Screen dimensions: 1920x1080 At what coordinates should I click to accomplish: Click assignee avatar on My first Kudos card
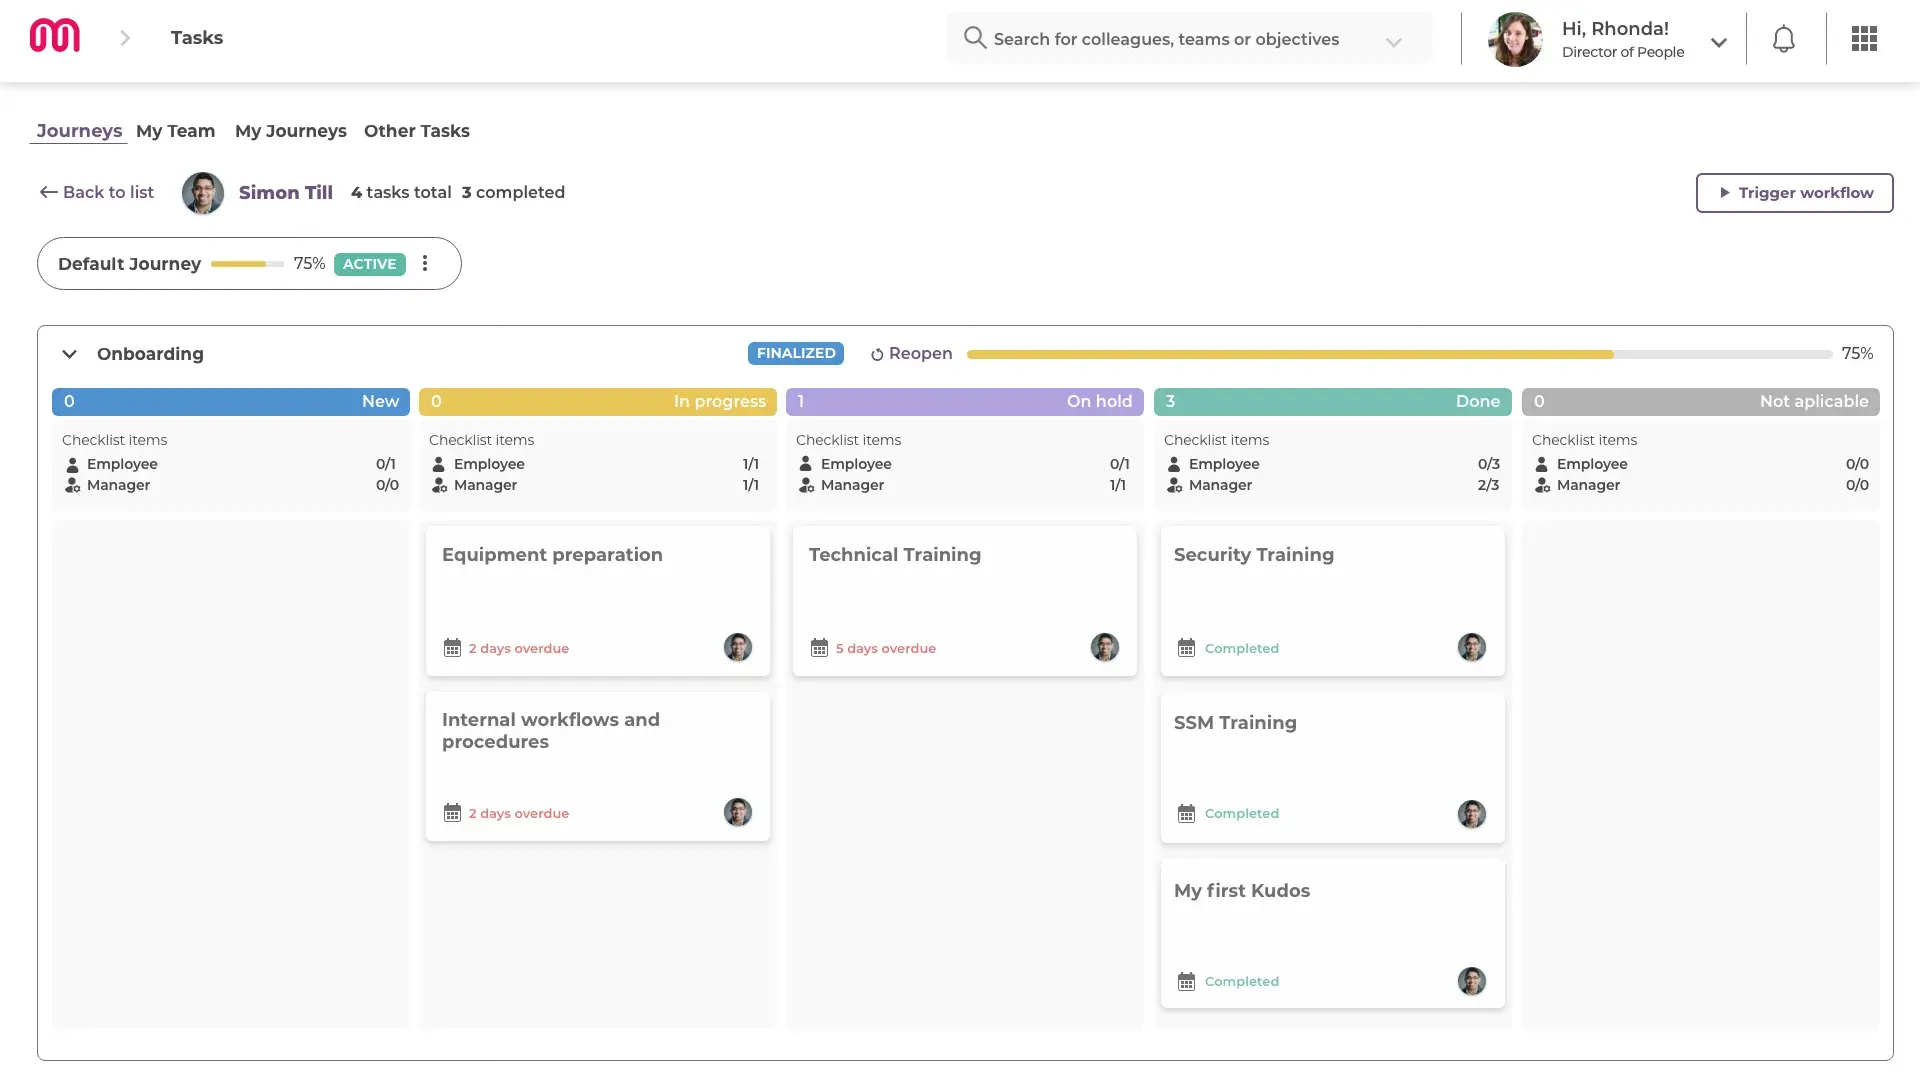[x=1472, y=981]
